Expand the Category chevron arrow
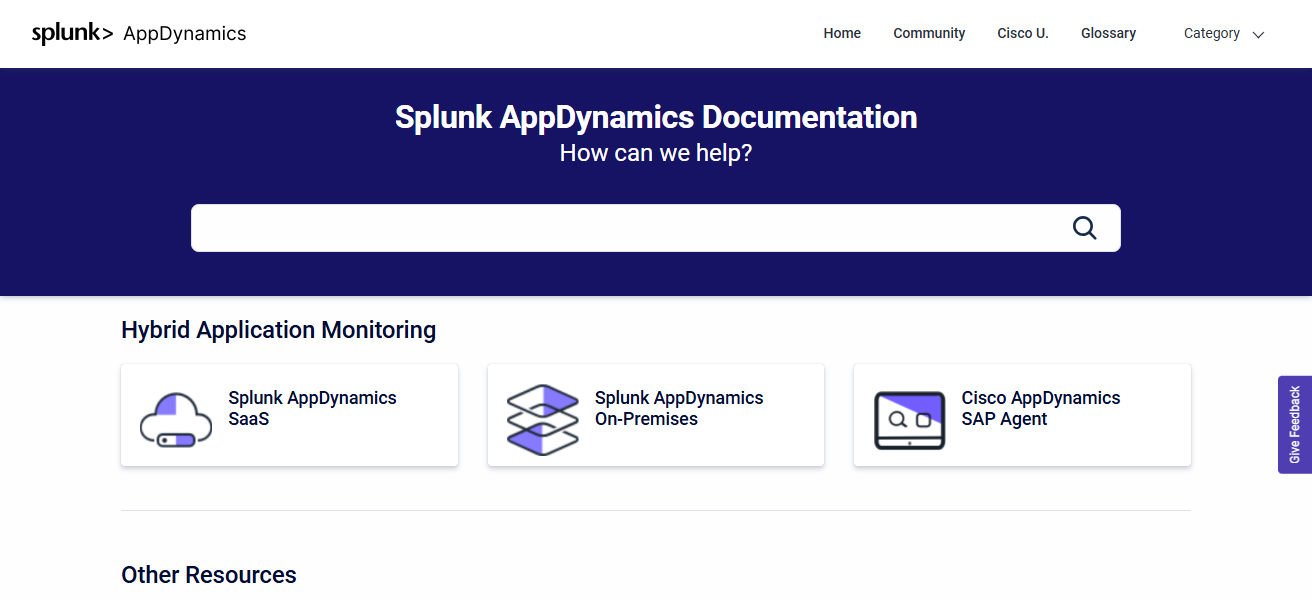Image resolution: width=1312 pixels, height=600 pixels. 1257,34
